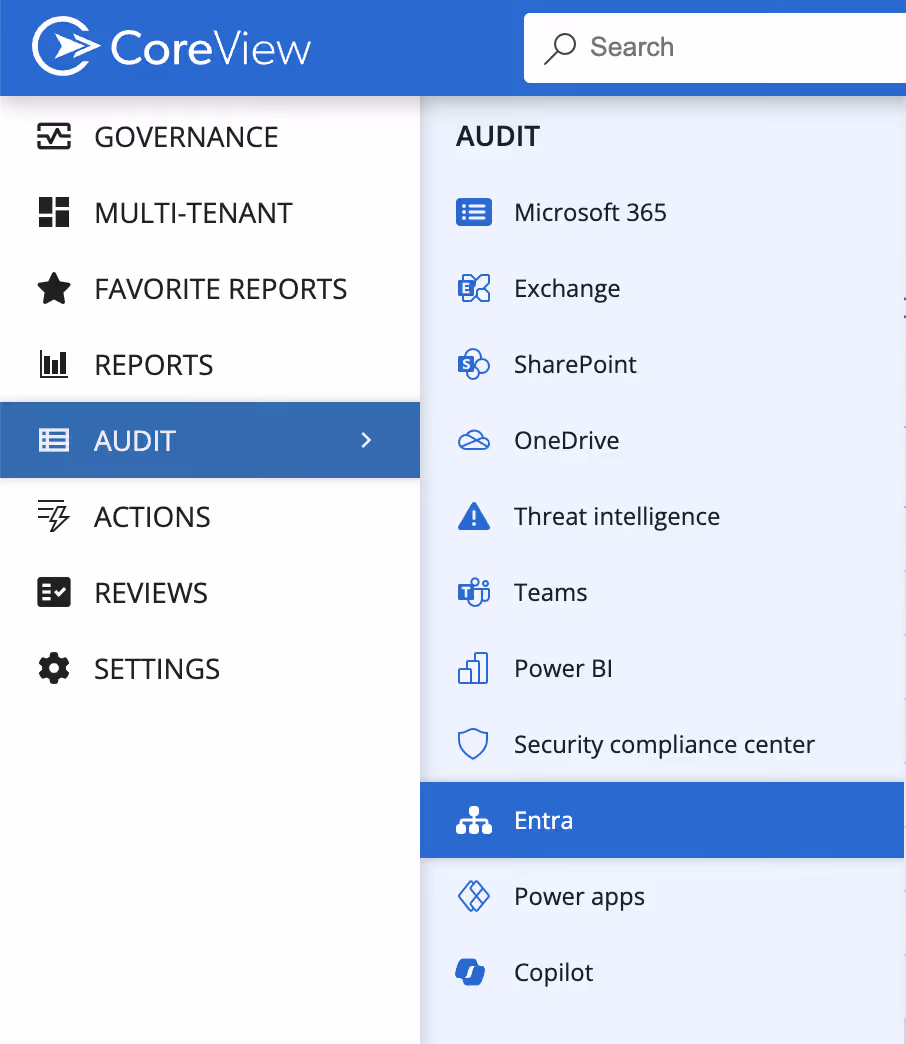Click the CoreView logo

pyautogui.click(x=170, y=46)
